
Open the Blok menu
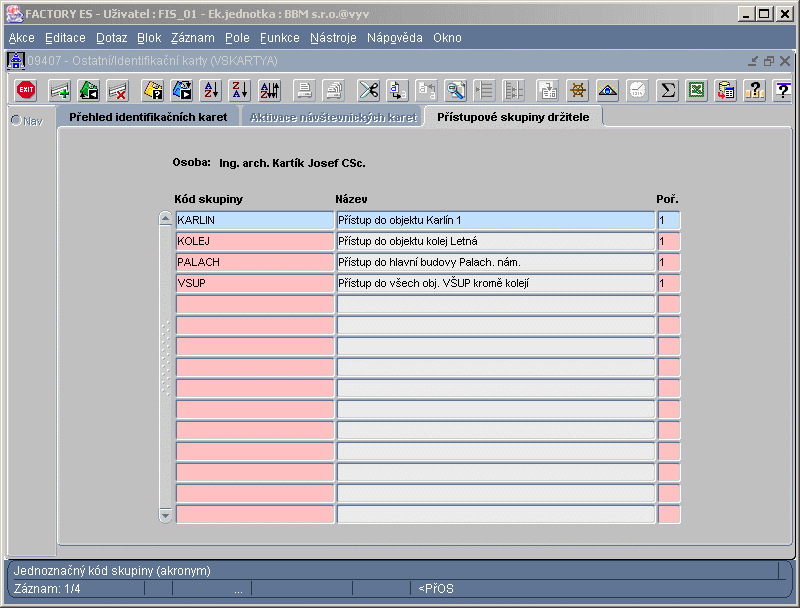[149, 38]
